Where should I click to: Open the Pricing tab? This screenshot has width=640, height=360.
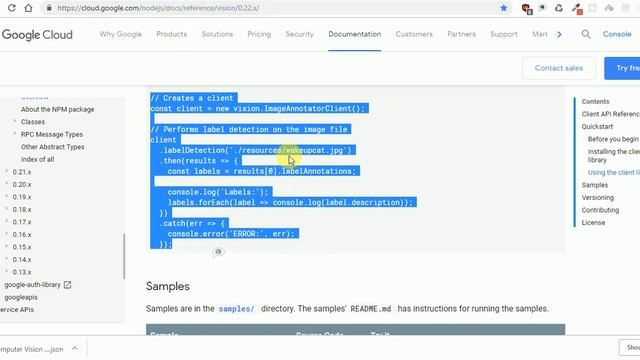pos(259,34)
